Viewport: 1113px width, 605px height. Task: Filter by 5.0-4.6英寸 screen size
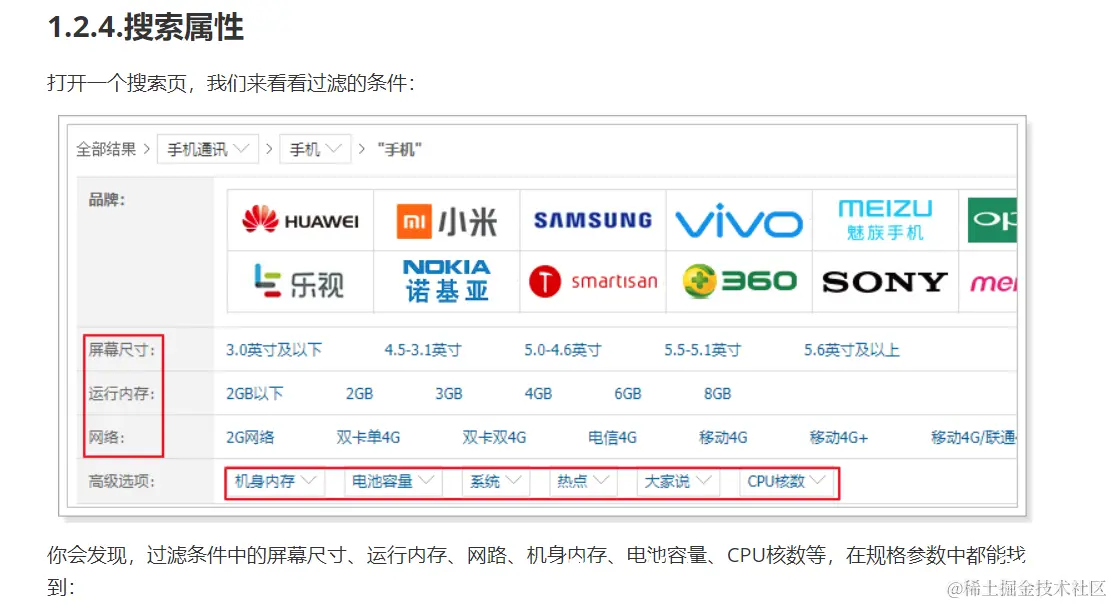point(562,349)
